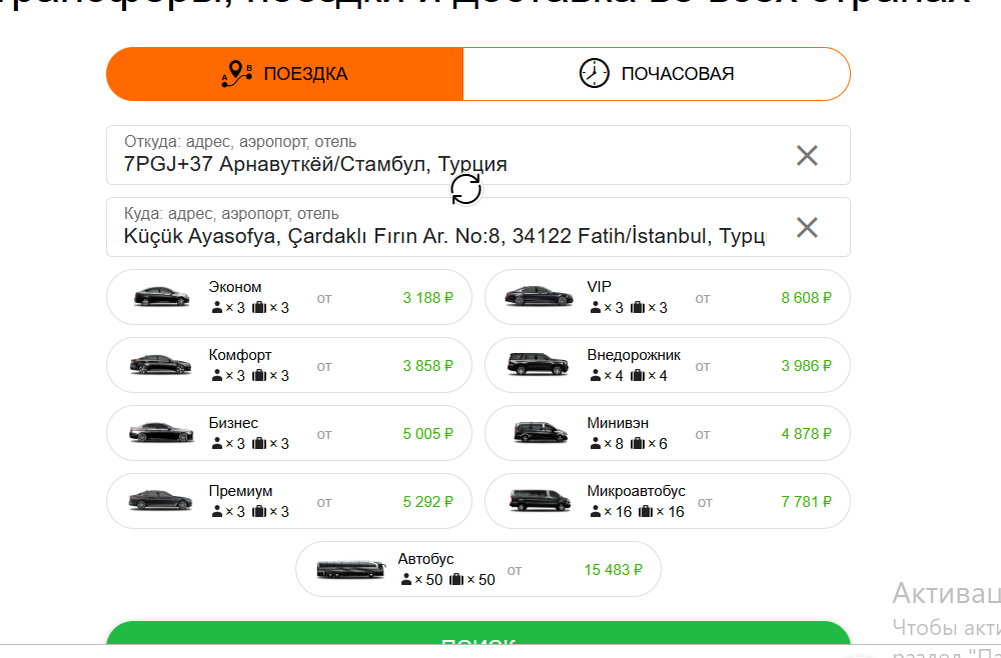Viewport: 1001px width, 658px height.
Task: Select the Бизнес car class
Action: tap(289, 433)
